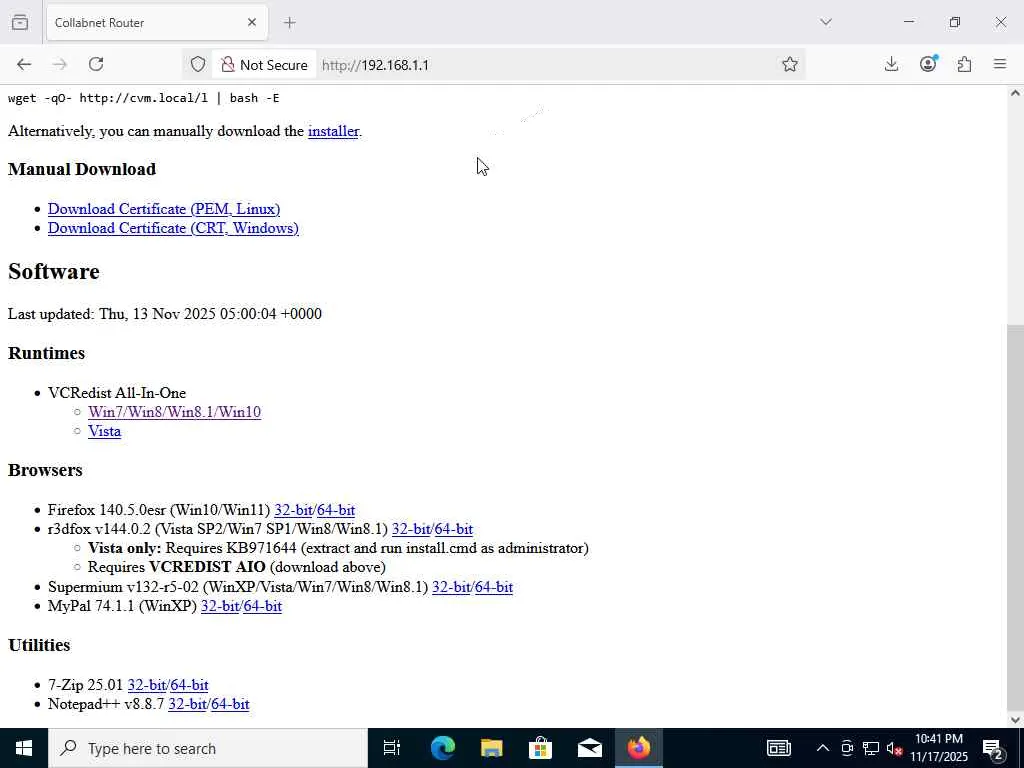The image size is (1024, 768).
Task: Open VCRedist Vista link
Action: (x=104, y=431)
